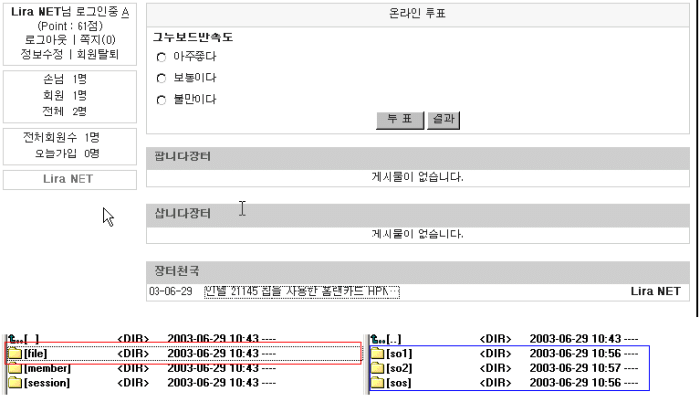Select the 보통이다 radio option
Viewport: 700px width, 402px height.
tap(161, 78)
